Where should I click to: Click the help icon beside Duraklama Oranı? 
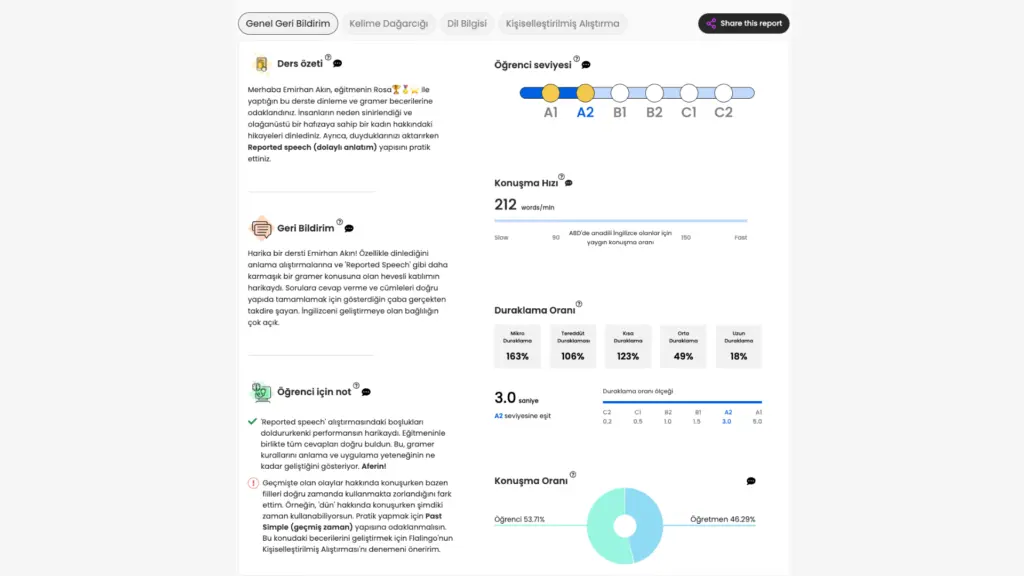(x=579, y=304)
